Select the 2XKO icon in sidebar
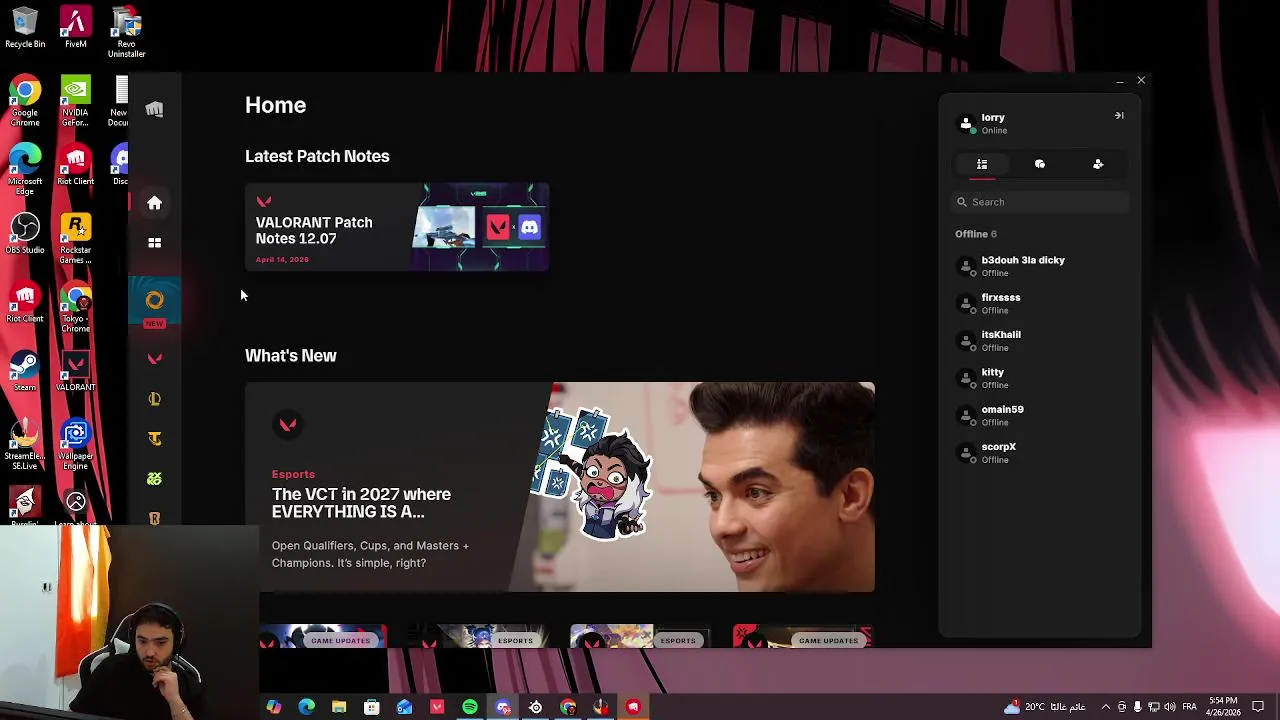Viewport: 1280px width, 720px height. pos(154,479)
